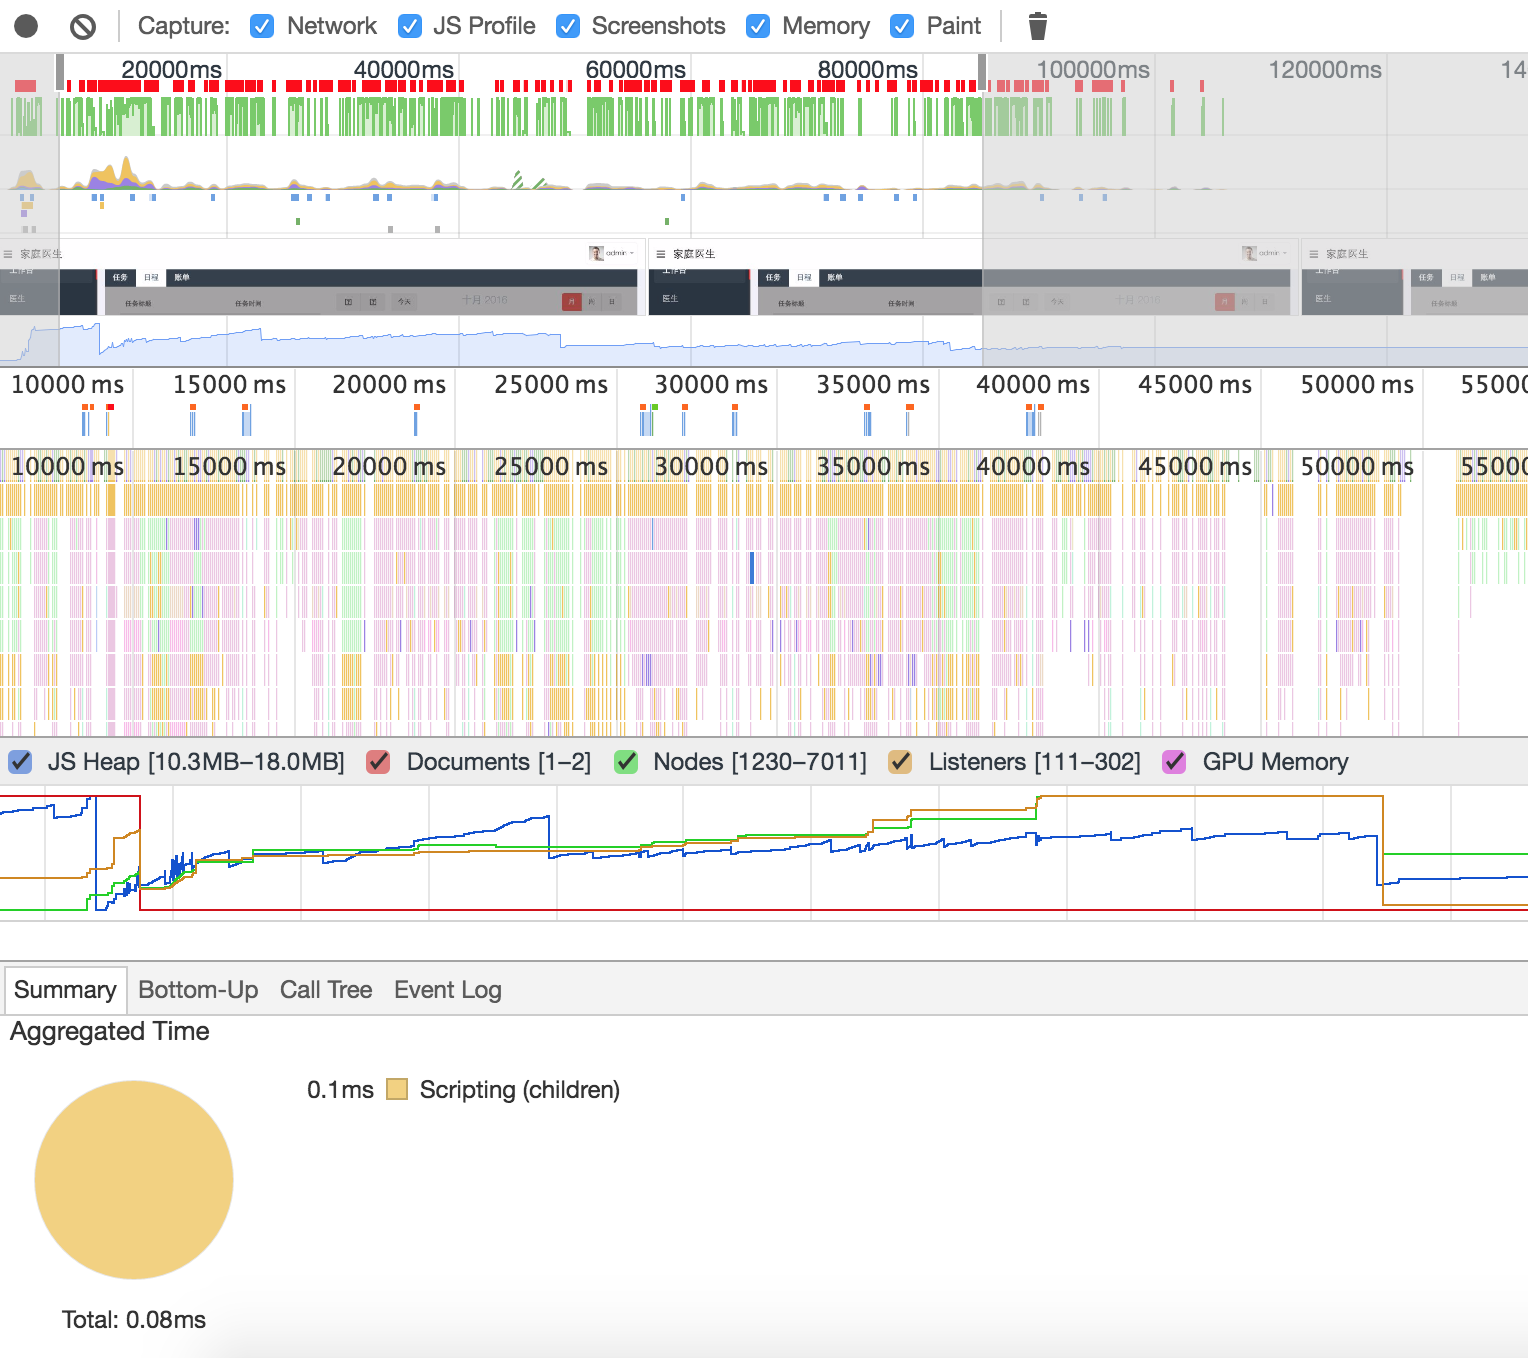Toggle the JS Profile capture checkbox
The image size is (1528, 1358).
point(409,26)
